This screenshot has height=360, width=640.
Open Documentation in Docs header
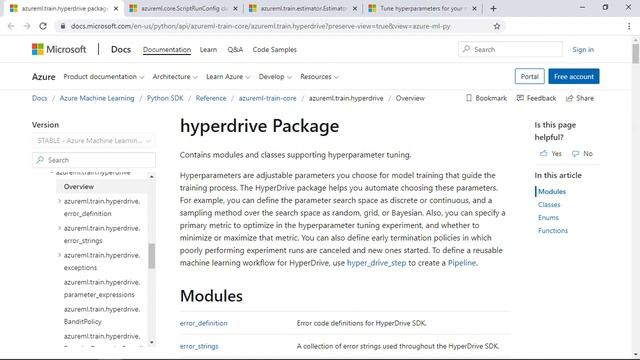tap(167, 49)
